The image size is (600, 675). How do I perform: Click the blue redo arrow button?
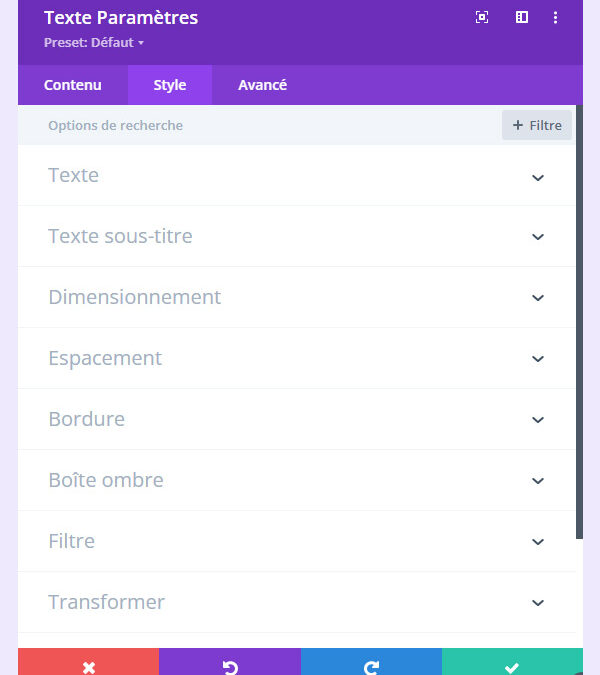371,666
